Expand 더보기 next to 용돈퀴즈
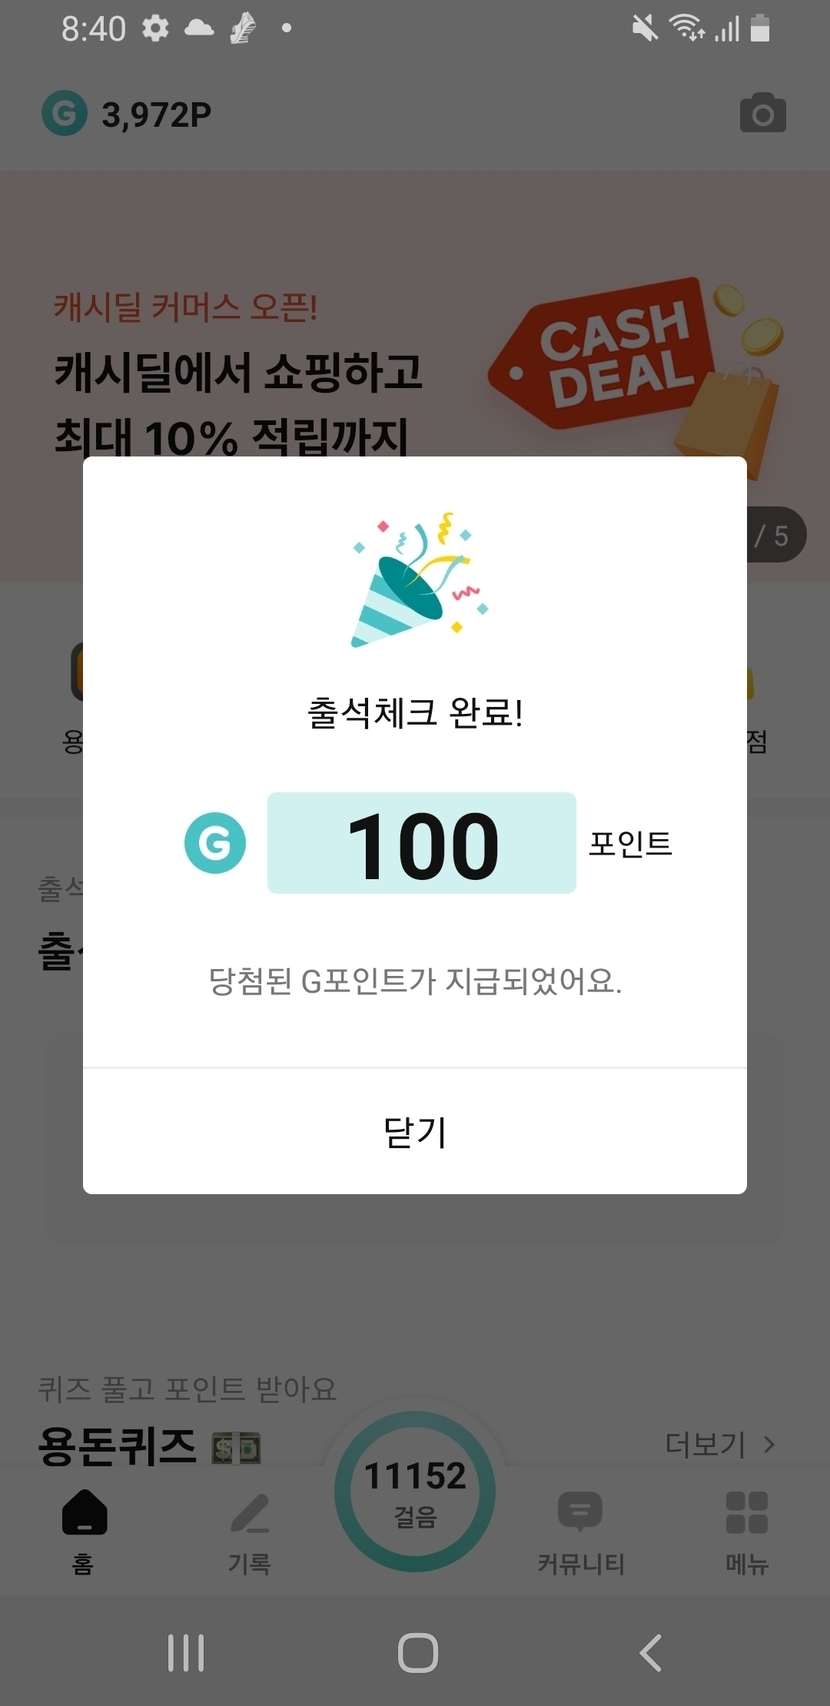 point(720,1444)
